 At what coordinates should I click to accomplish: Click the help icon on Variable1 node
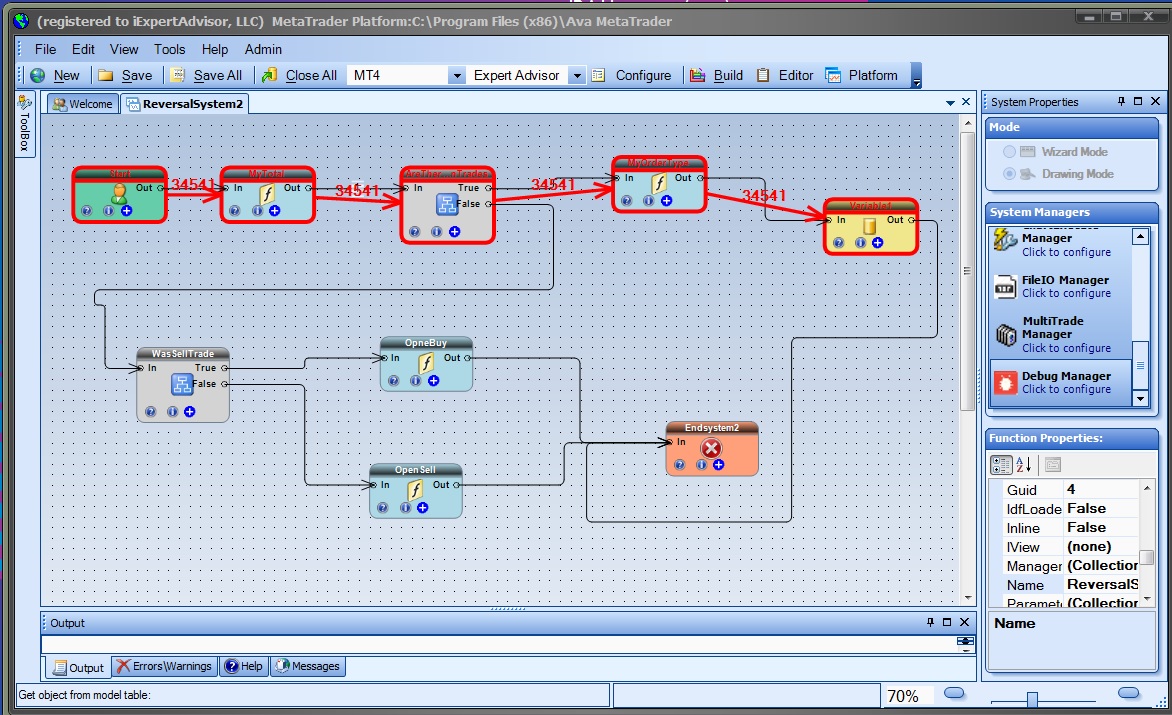click(x=839, y=243)
